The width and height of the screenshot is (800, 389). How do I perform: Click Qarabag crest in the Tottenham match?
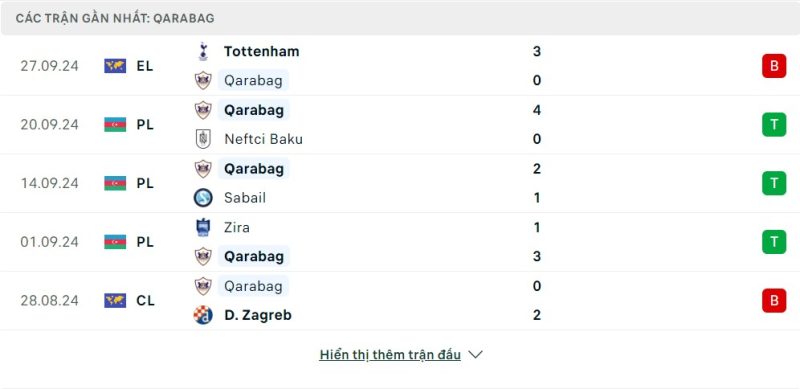click(x=203, y=81)
